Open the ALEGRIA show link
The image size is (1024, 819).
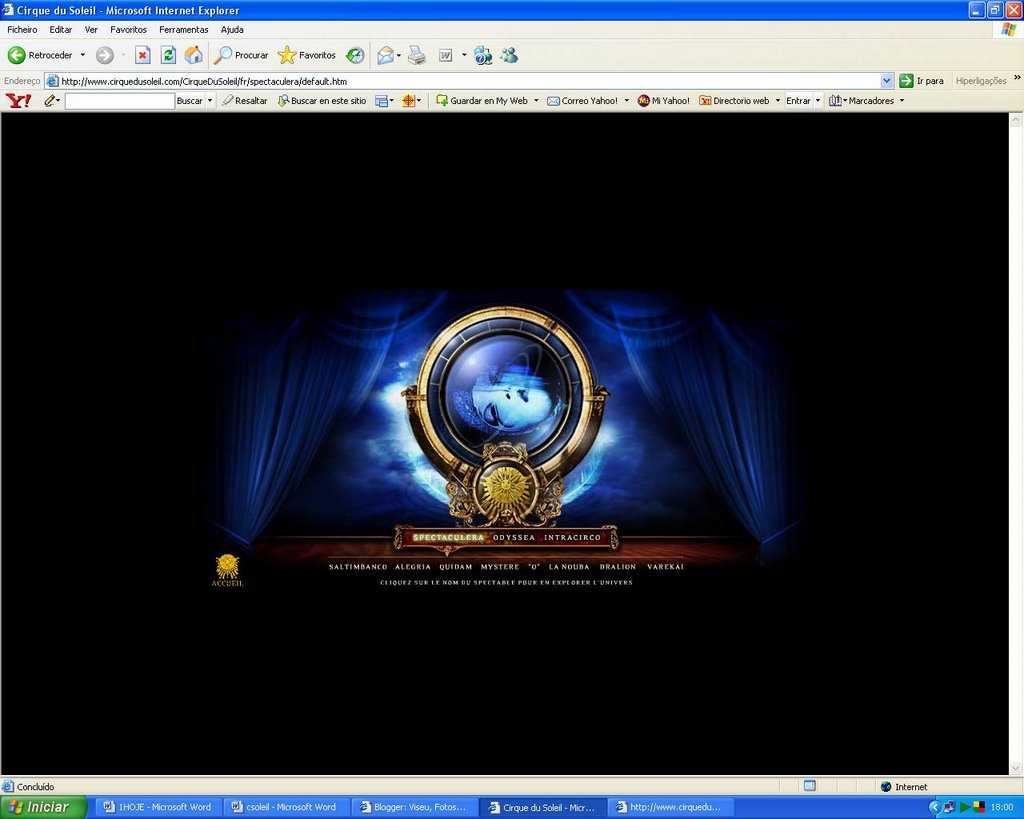pyautogui.click(x=413, y=567)
